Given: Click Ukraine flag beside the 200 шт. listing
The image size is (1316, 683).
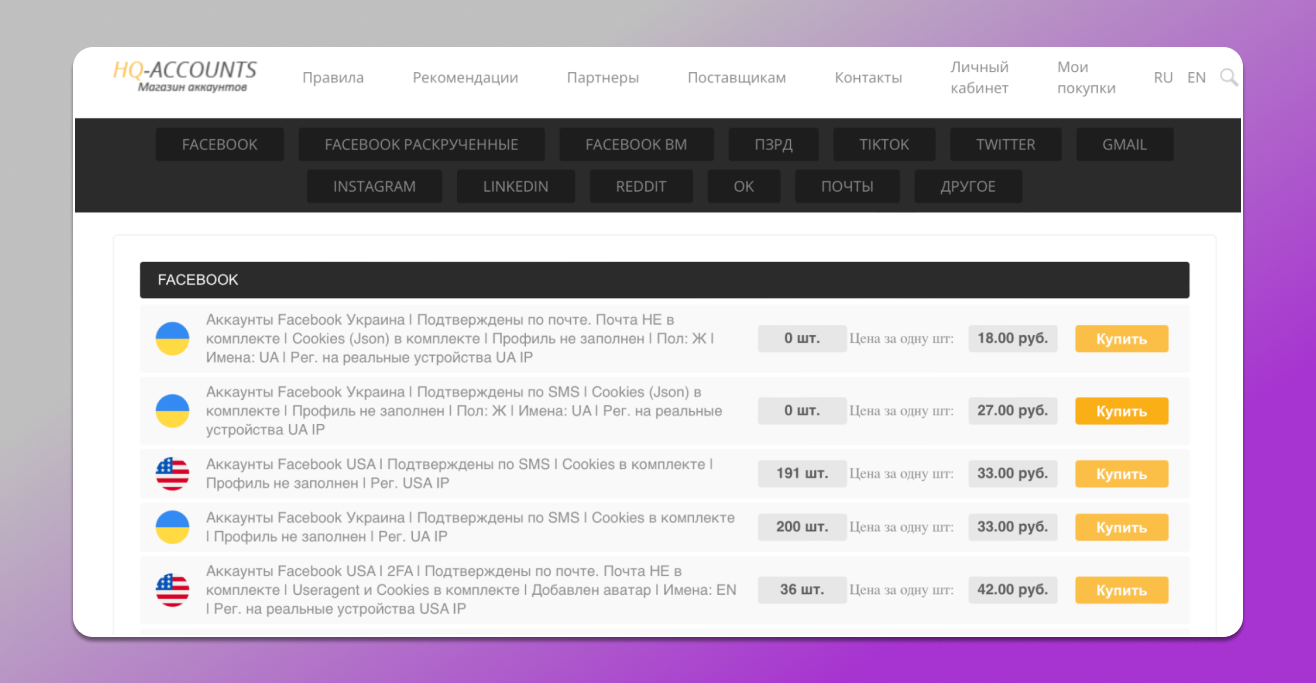Looking at the screenshot, I should coord(172,527).
